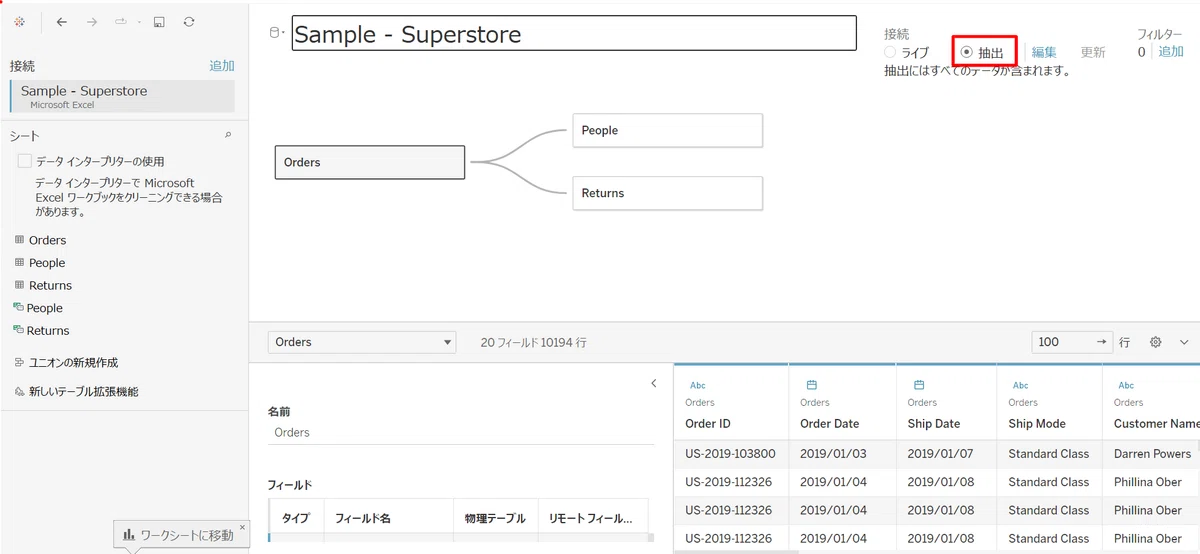Viewport: 1200px width, 554px height.
Task: Enable the データ インタープリターの使用 checkbox
Action: (x=24, y=161)
